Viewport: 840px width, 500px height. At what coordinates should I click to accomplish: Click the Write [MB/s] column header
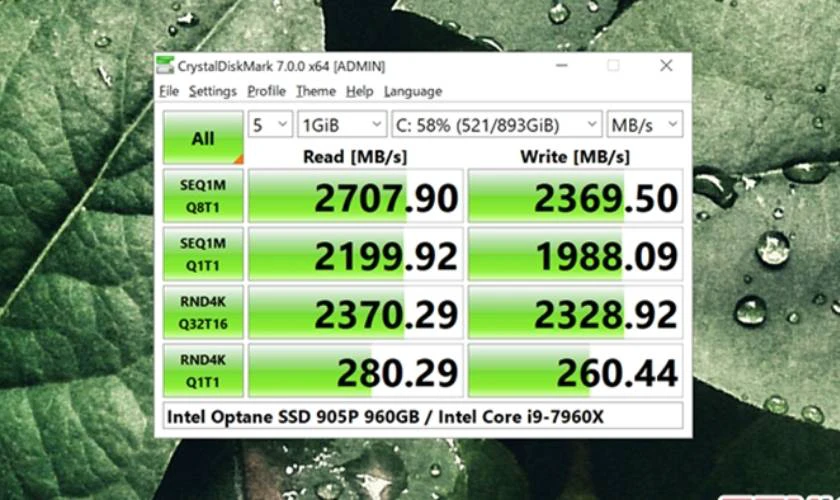coord(575,156)
